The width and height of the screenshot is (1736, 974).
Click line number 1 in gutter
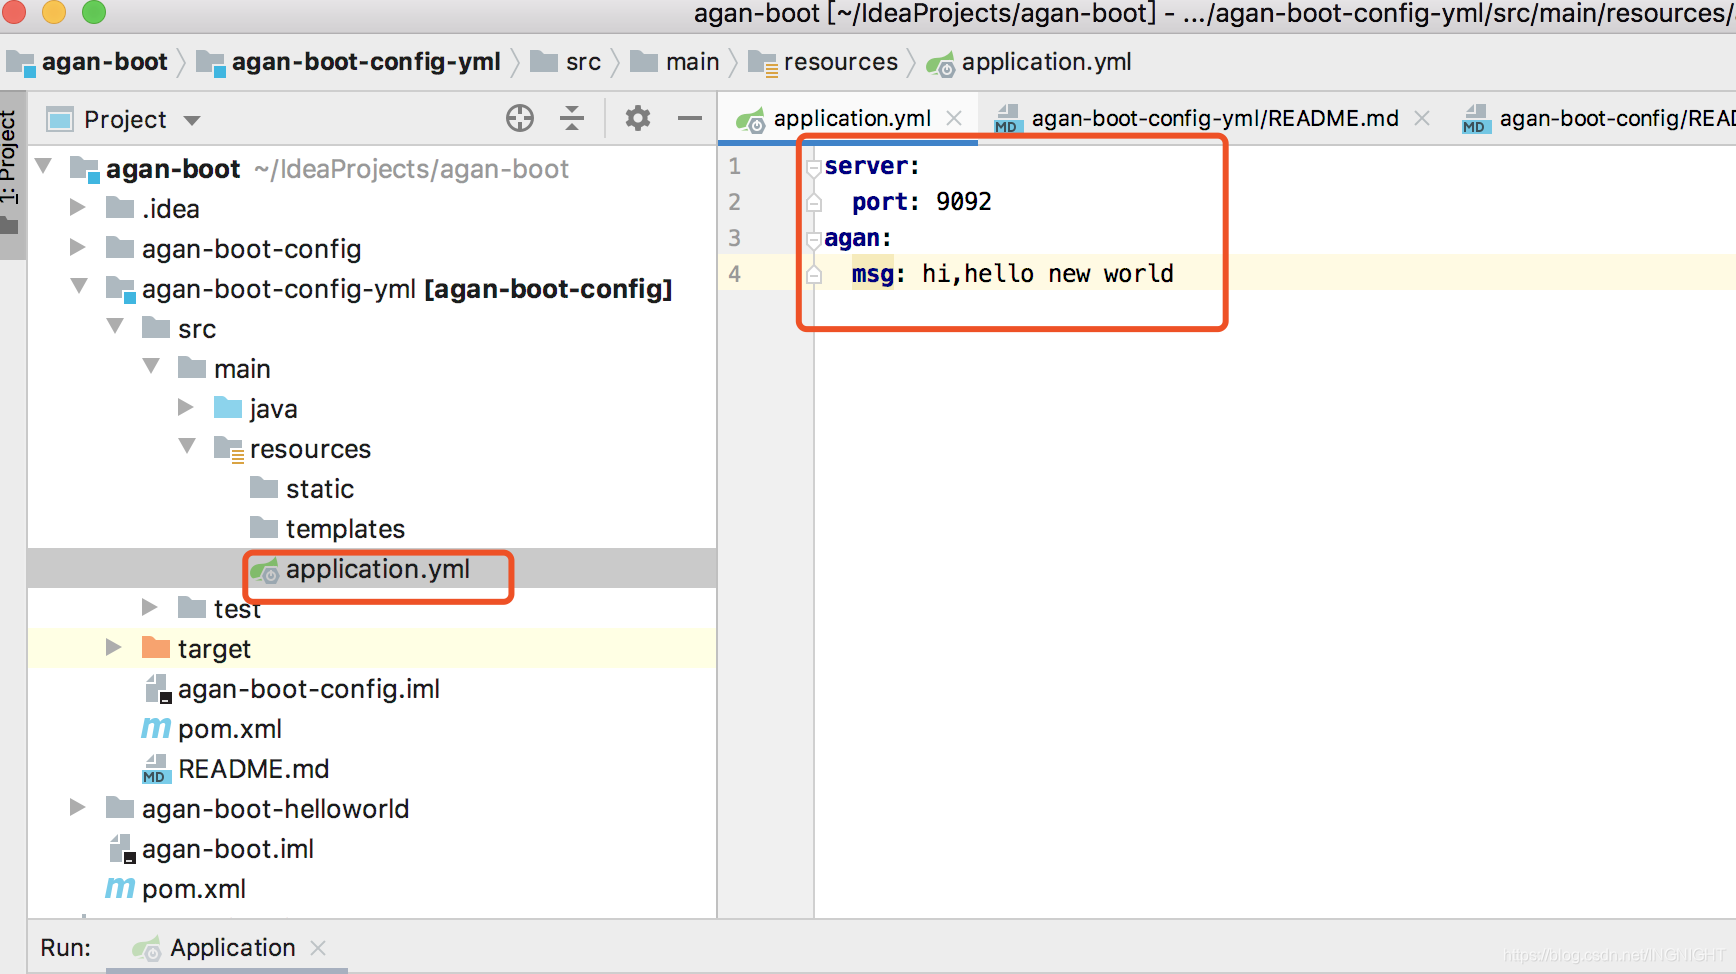[x=735, y=166]
